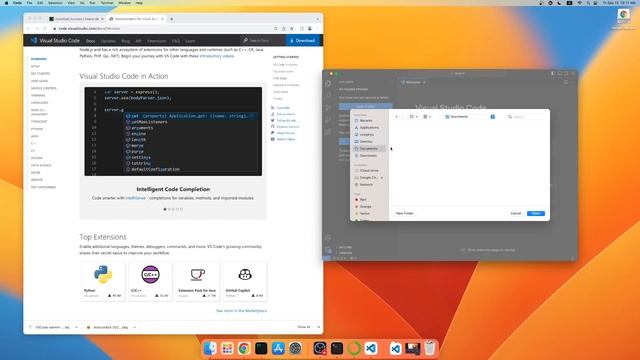Open Finder from the Dock

(210, 348)
